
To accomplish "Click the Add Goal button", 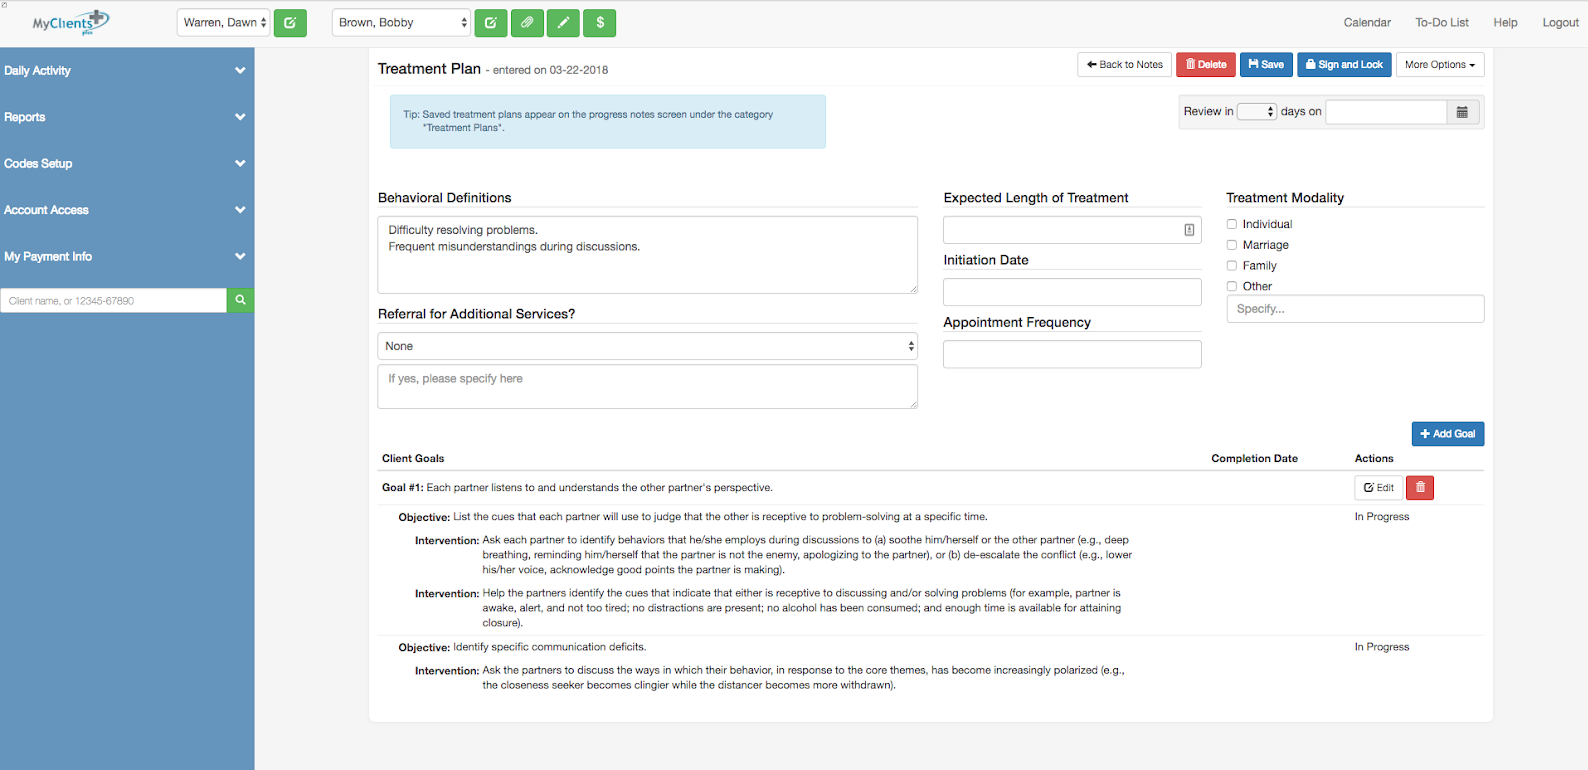I will (1447, 434).
